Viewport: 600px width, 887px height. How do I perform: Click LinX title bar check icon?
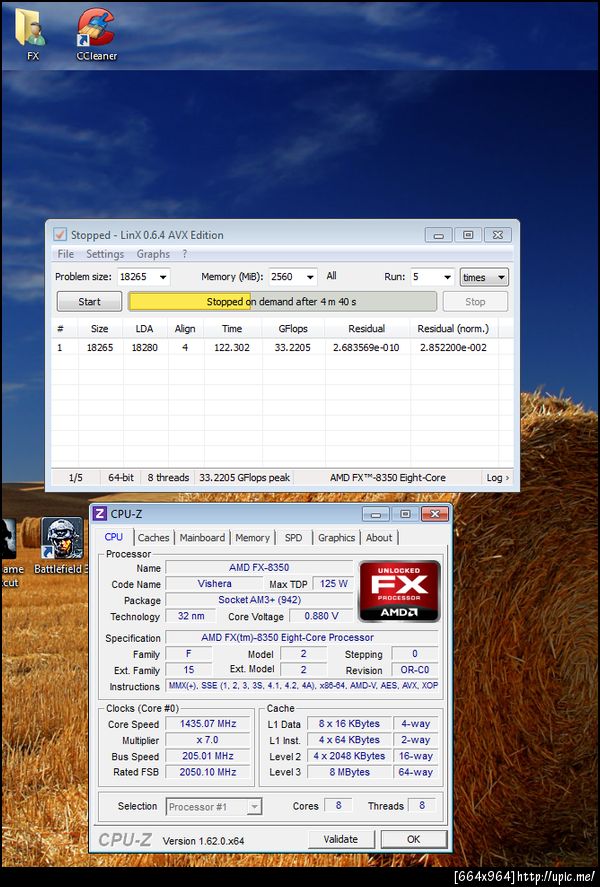pos(59,234)
